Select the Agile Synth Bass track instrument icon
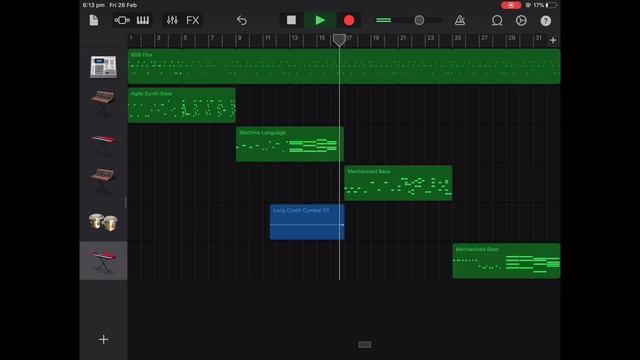 tap(103, 102)
